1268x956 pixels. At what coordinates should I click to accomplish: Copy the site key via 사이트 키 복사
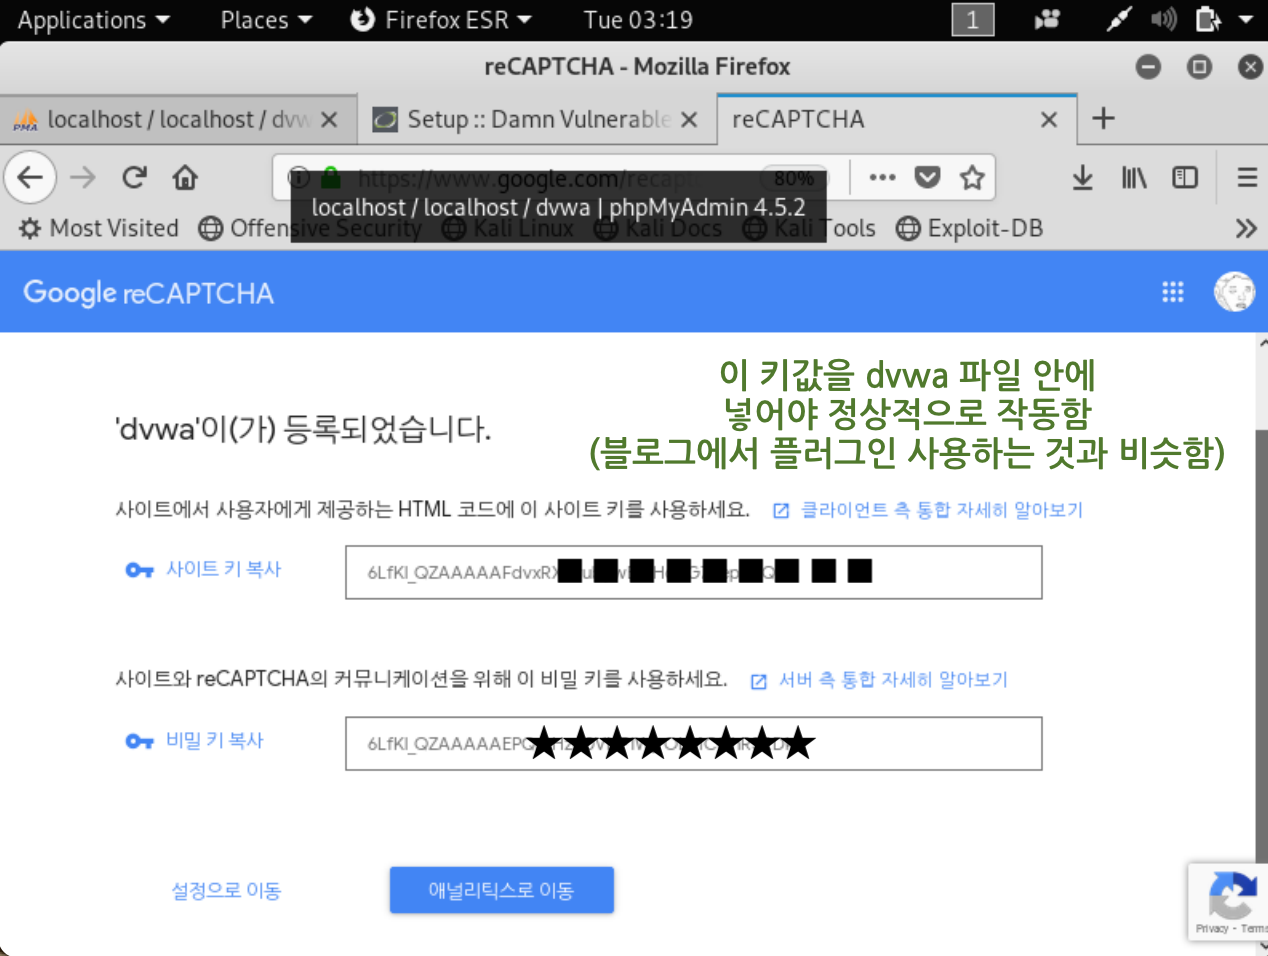click(x=223, y=569)
